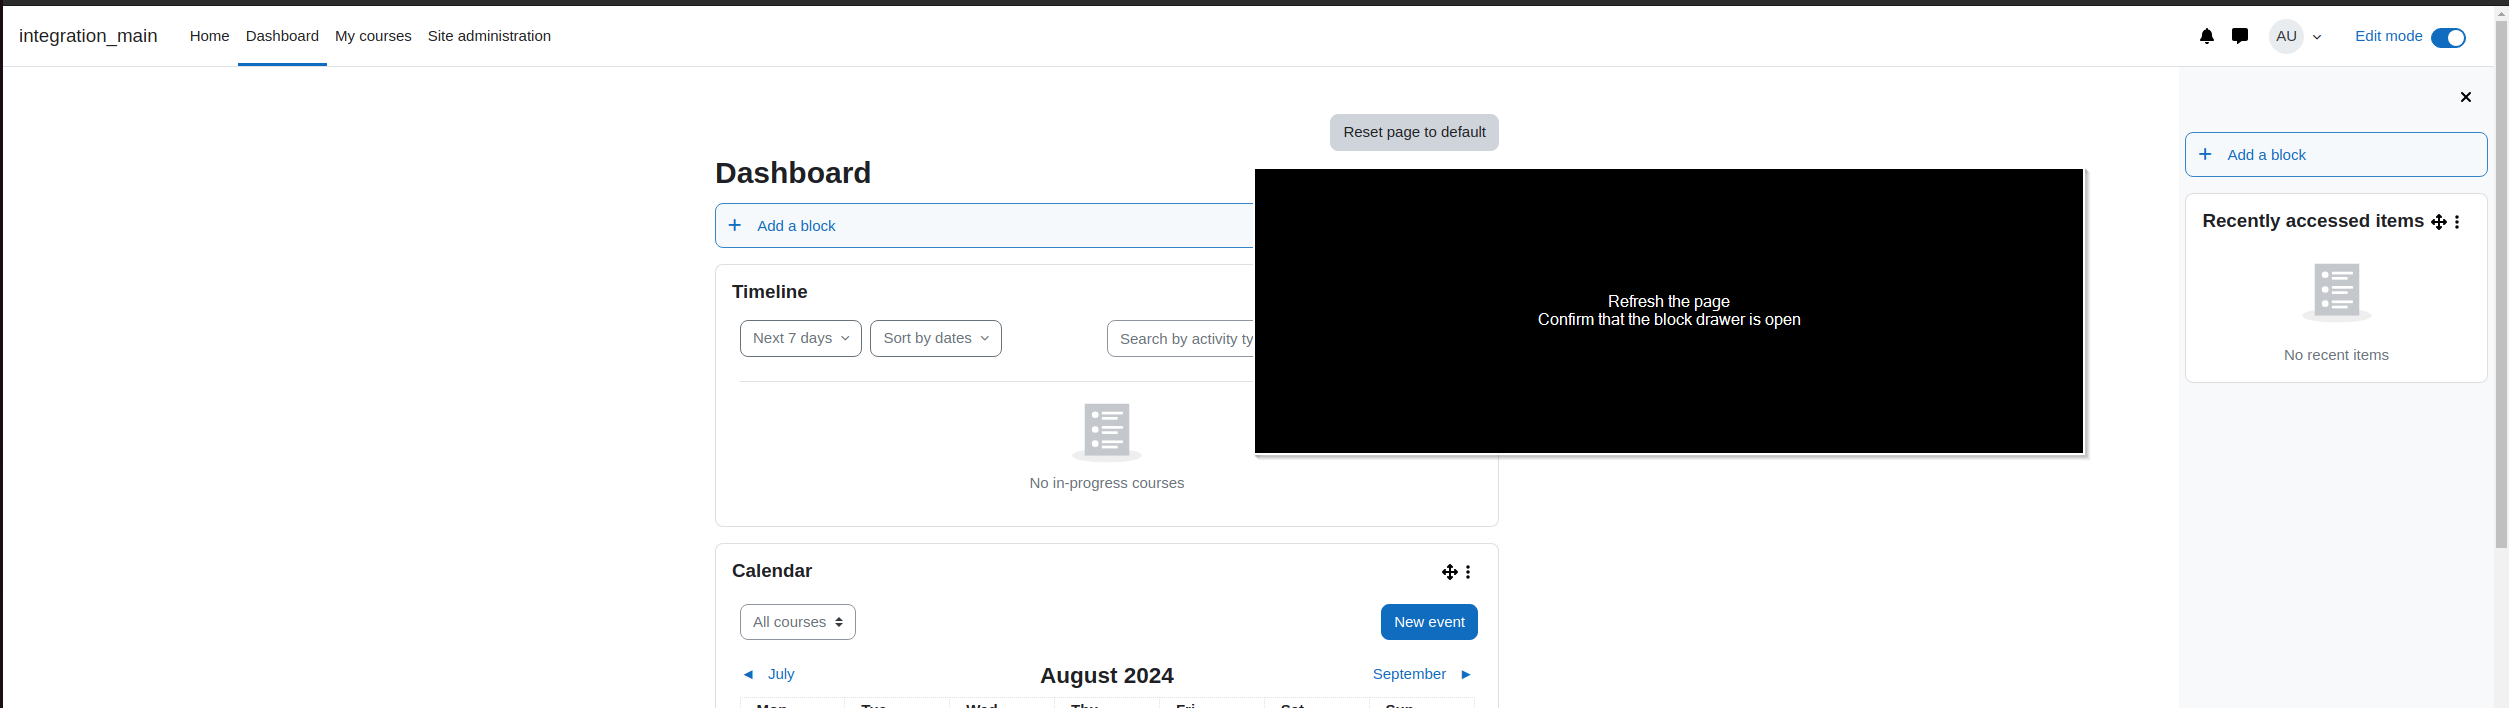Click the move icon on Recently accessed items
The height and width of the screenshot is (708, 2509).
coord(2439,222)
